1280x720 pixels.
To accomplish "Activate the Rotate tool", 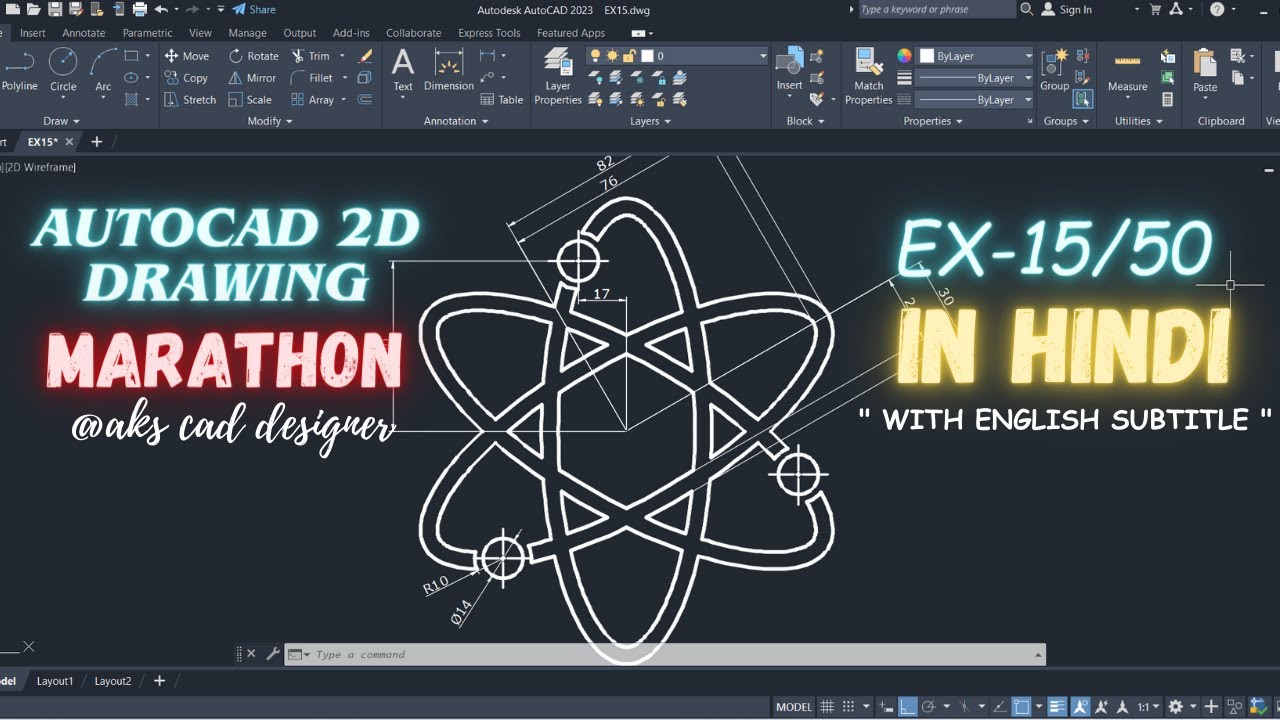I will coord(254,56).
